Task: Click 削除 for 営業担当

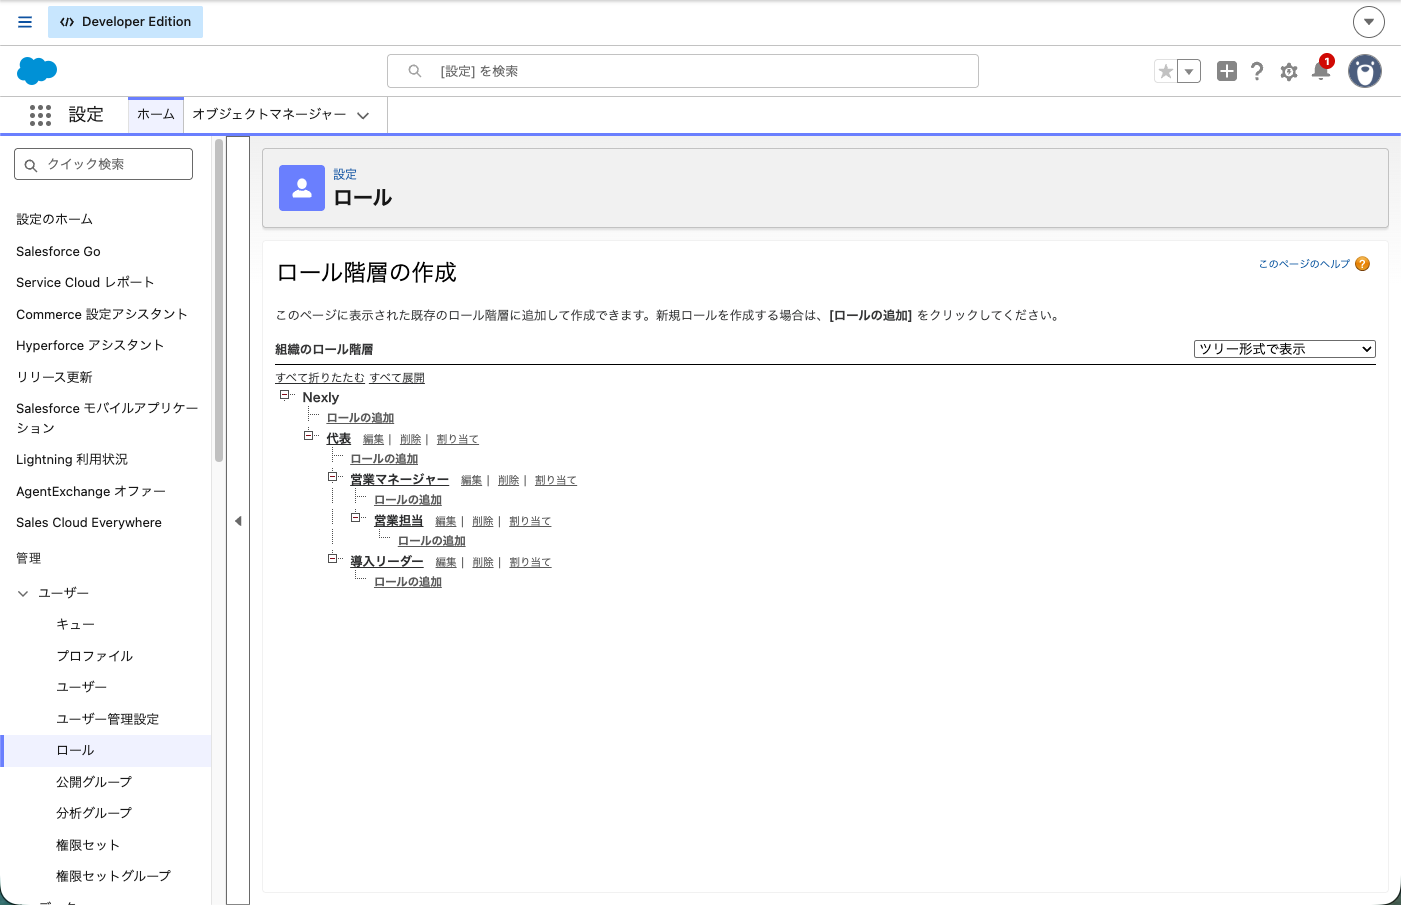Action: (x=483, y=522)
